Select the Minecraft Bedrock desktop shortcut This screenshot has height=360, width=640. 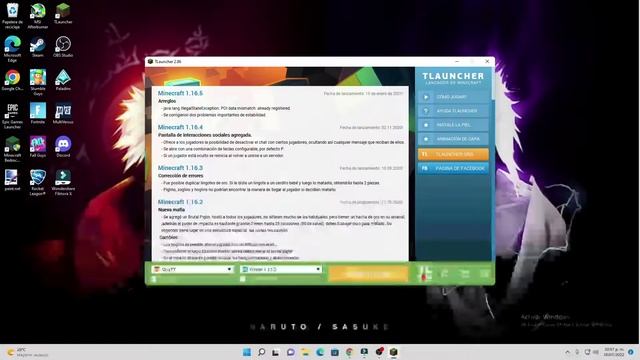point(13,149)
